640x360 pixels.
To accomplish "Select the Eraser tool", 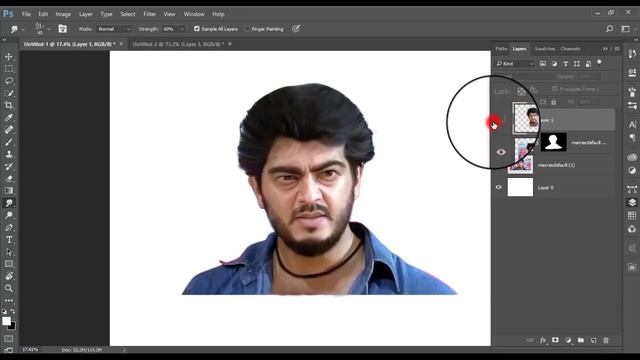I will [9, 178].
